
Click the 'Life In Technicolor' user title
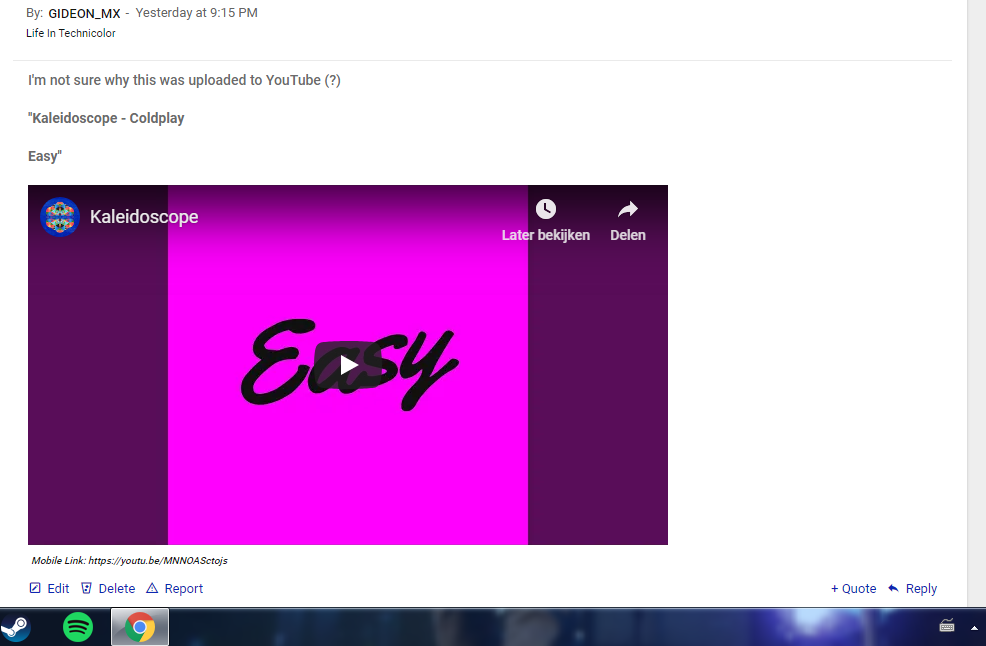click(70, 33)
